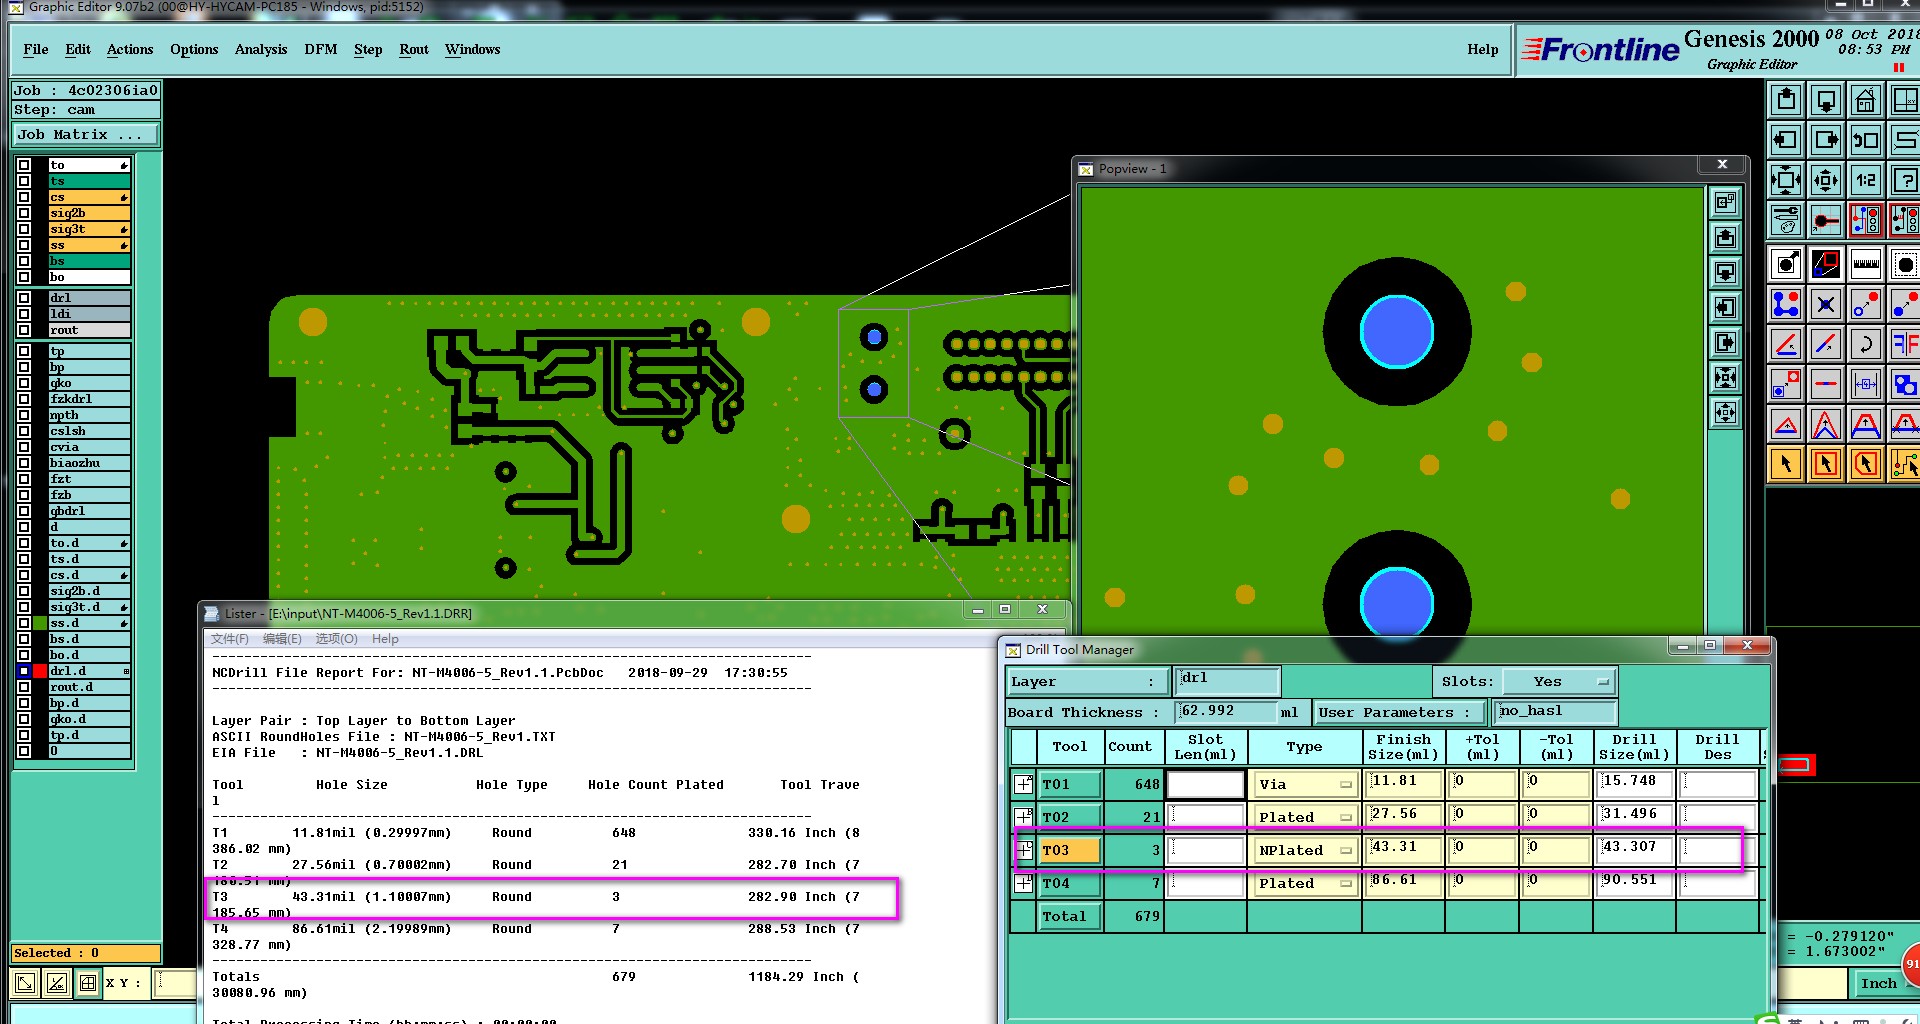The image size is (1920, 1024).
Task: Click the Home view icon in toolbar
Action: pos(1865,100)
